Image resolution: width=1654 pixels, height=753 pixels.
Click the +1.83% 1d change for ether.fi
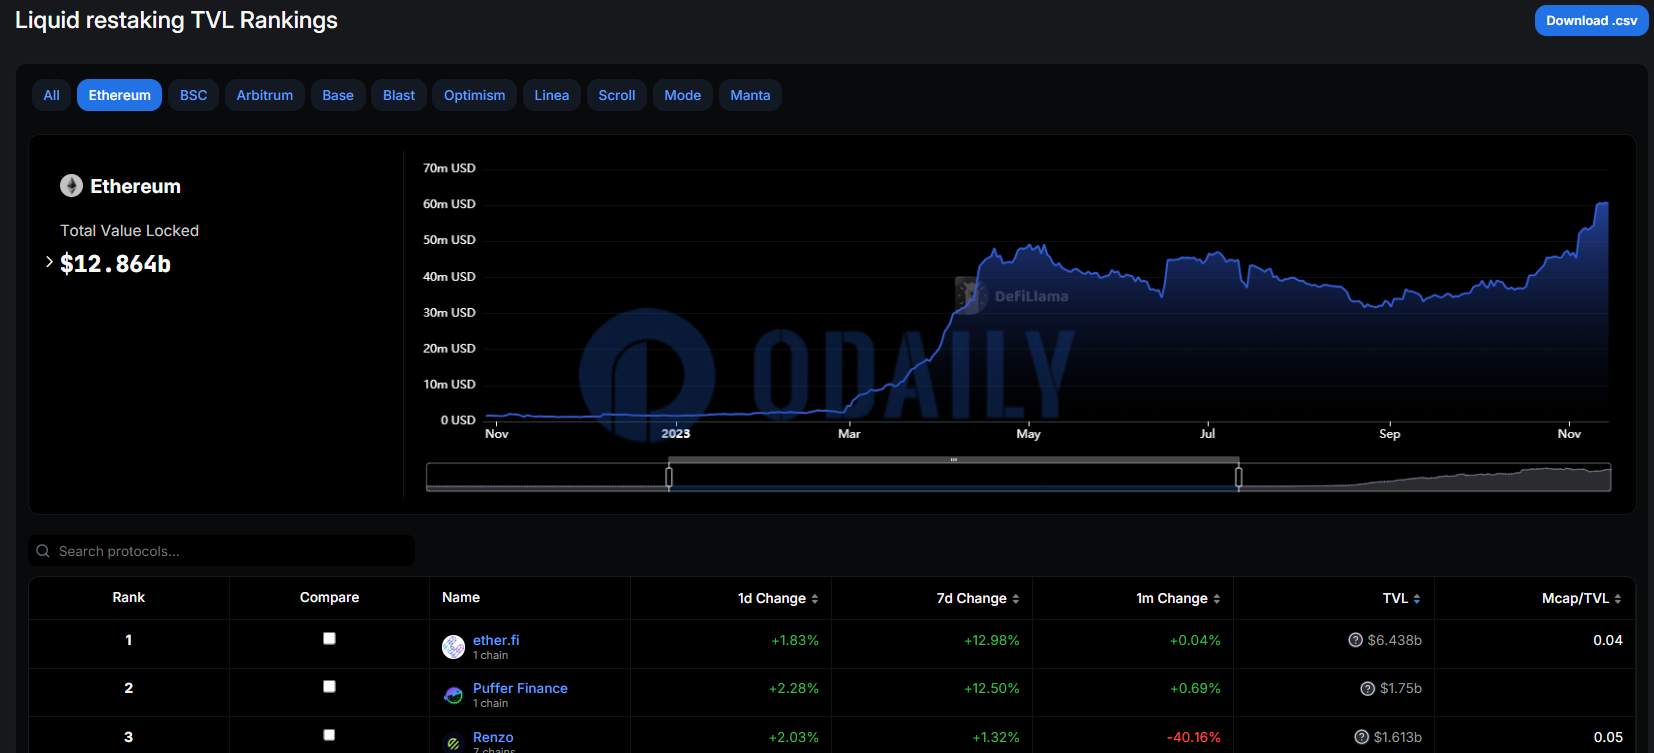(x=795, y=640)
